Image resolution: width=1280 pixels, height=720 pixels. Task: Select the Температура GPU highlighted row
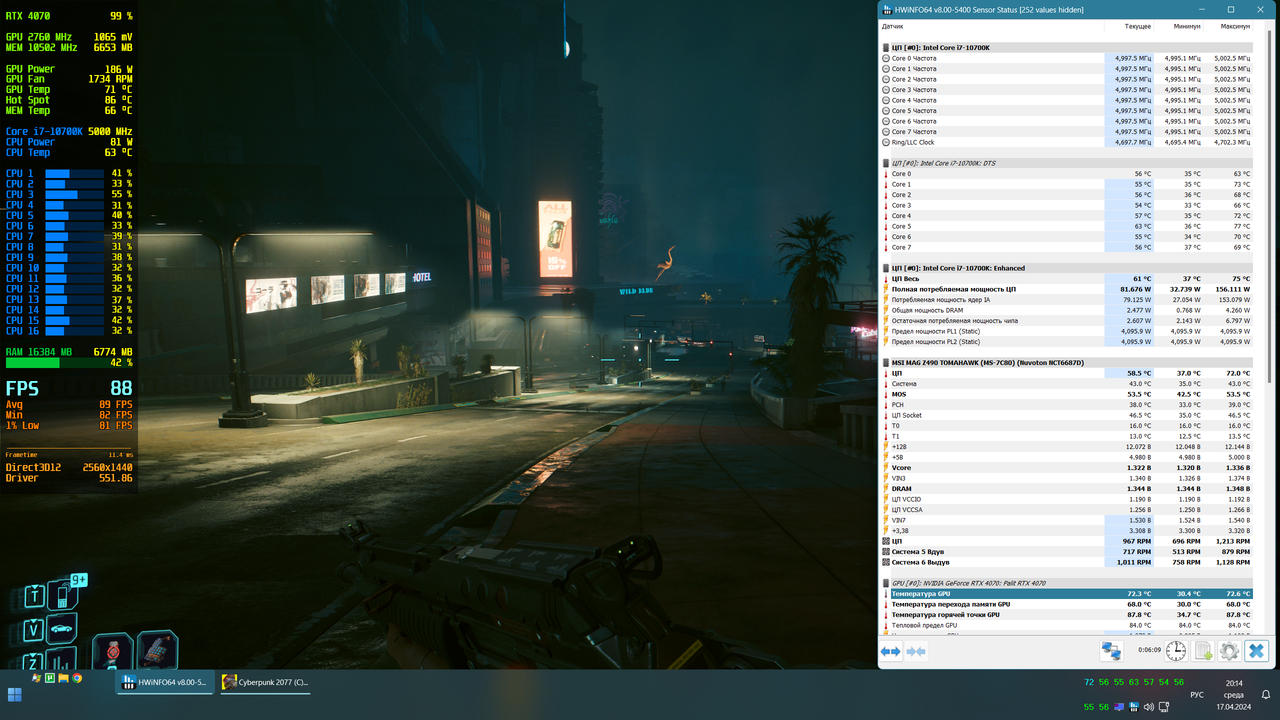(x=1071, y=594)
